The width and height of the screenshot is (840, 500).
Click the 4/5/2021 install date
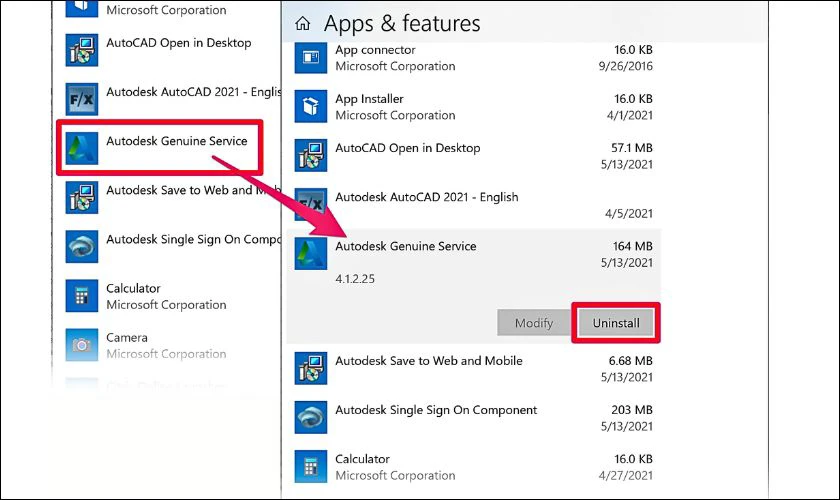(629, 213)
